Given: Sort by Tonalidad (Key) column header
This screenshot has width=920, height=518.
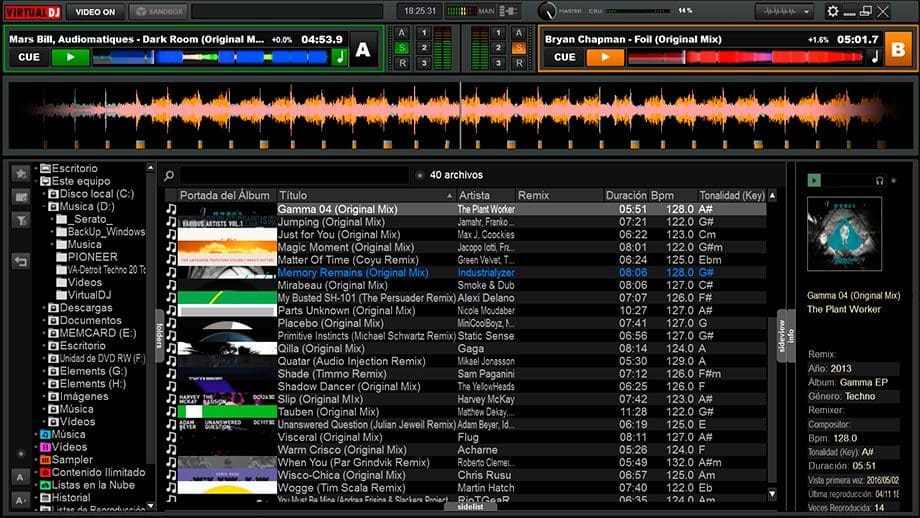Looking at the screenshot, I should pos(732,195).
